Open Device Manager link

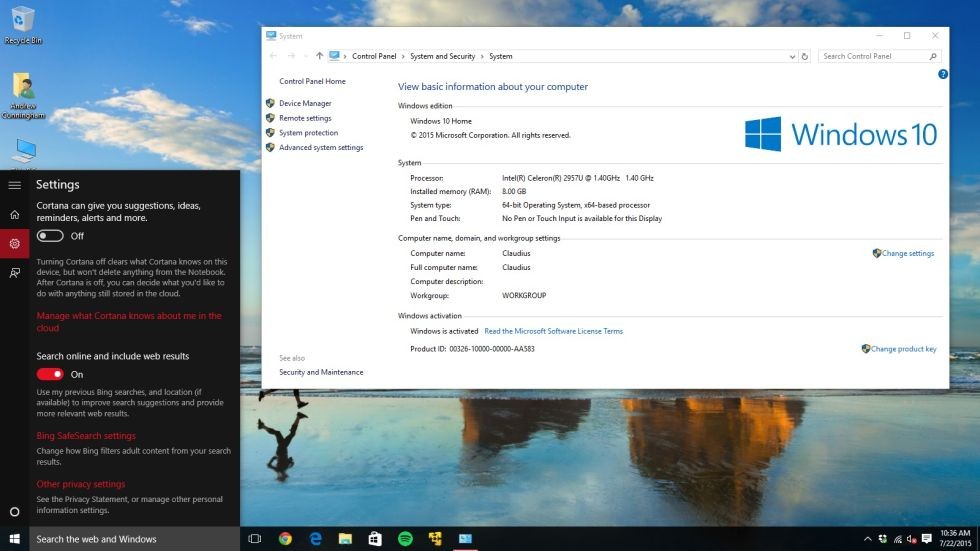[305, 103]
